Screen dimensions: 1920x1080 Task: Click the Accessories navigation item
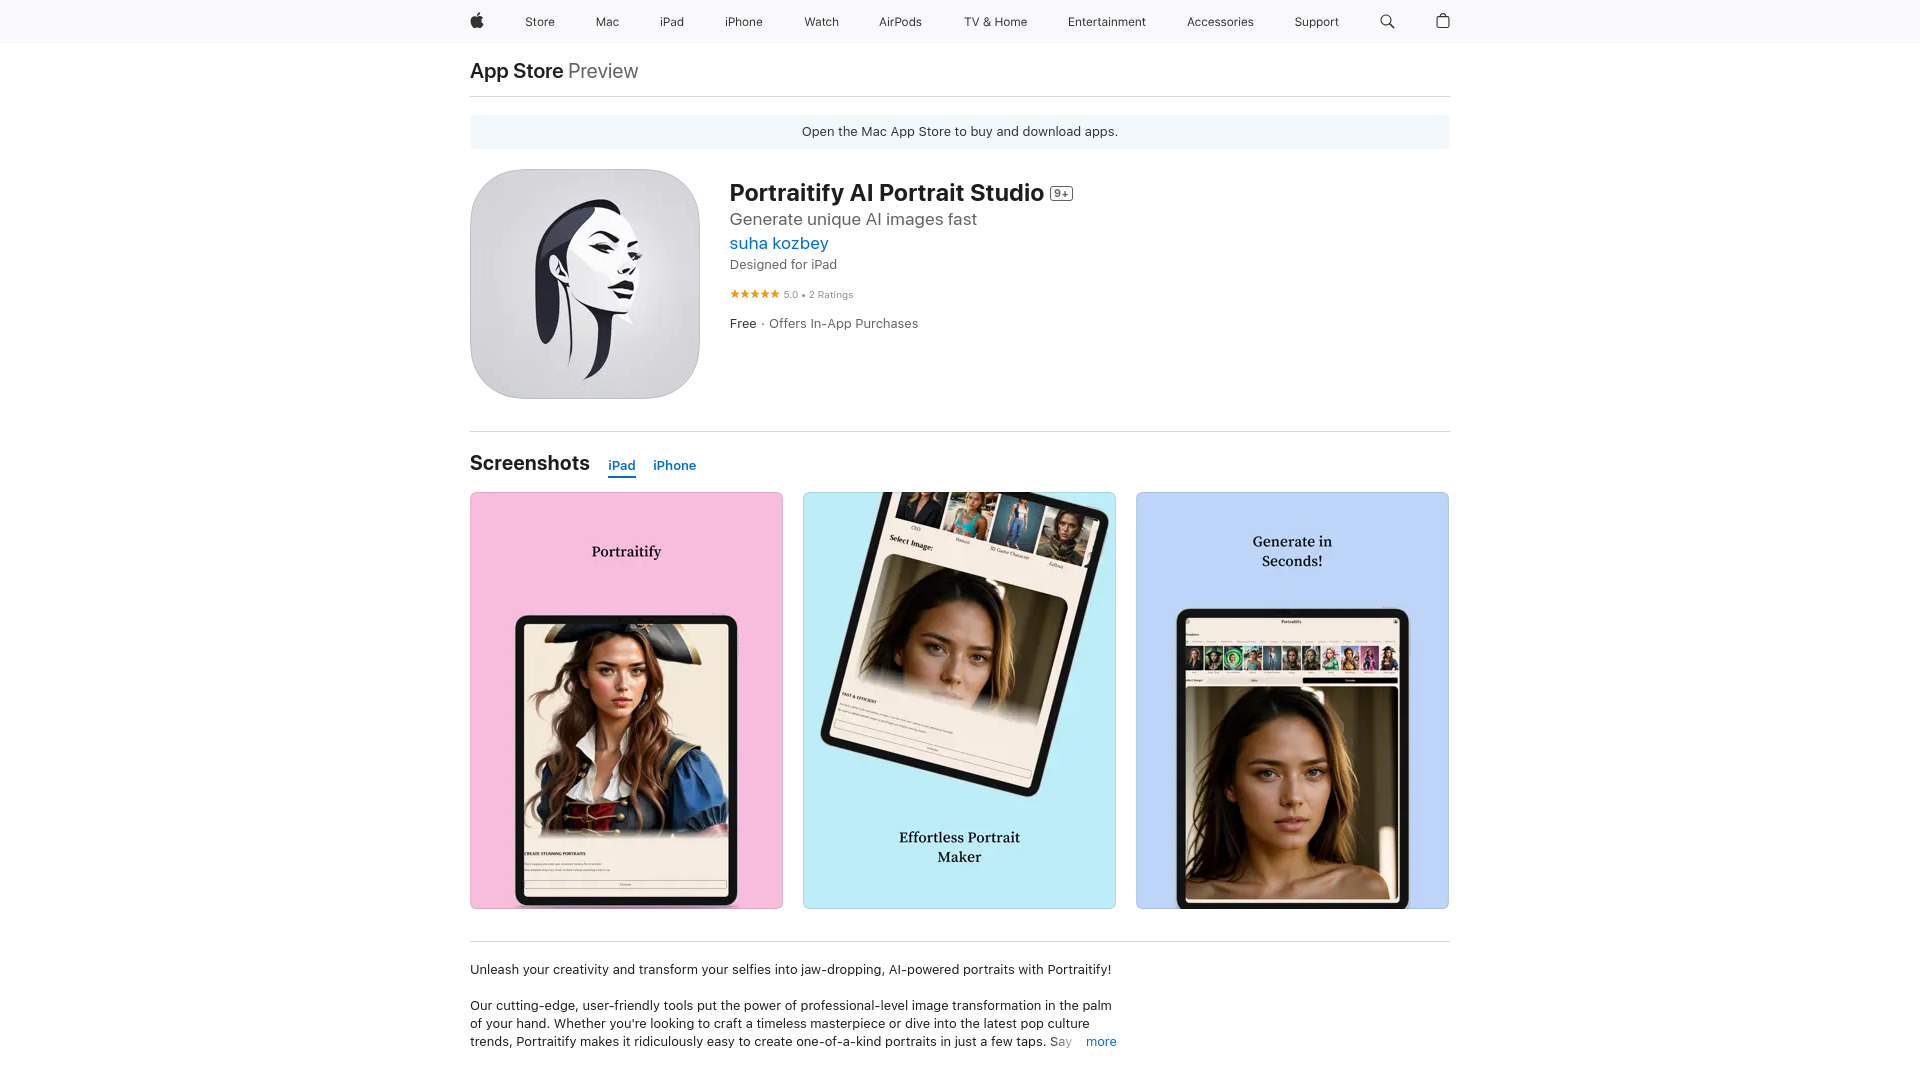pos(1220,22)
